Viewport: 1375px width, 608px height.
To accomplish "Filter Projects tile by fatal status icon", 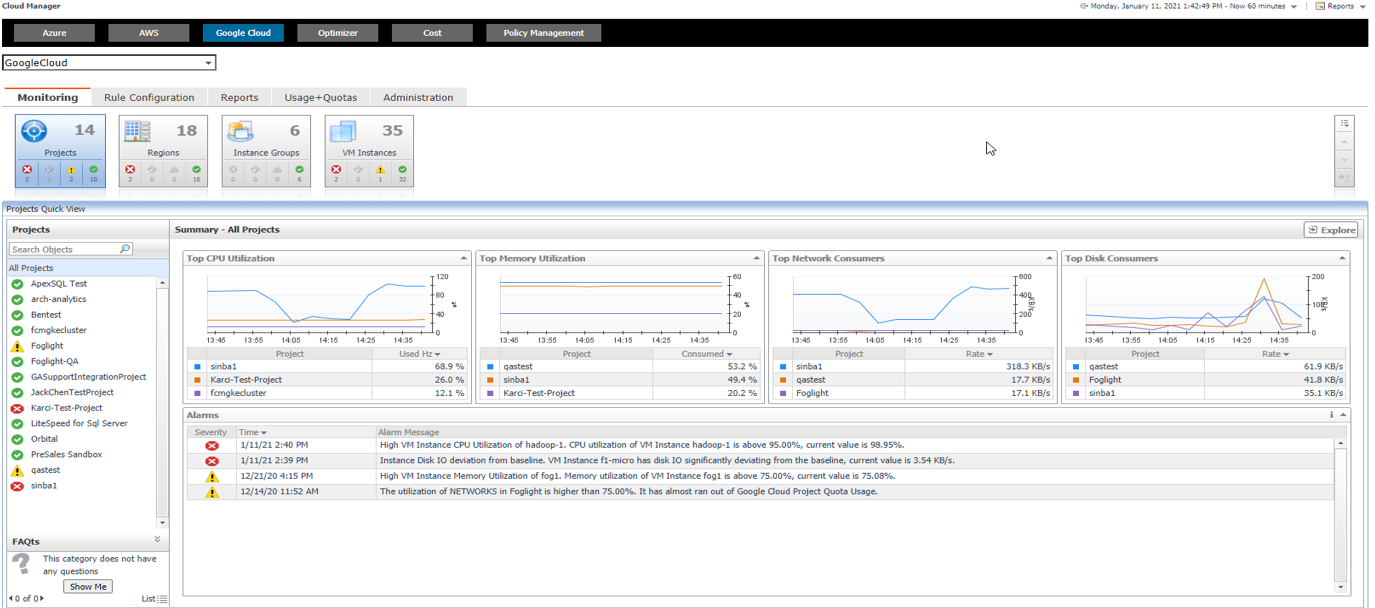I will point(27,170).
